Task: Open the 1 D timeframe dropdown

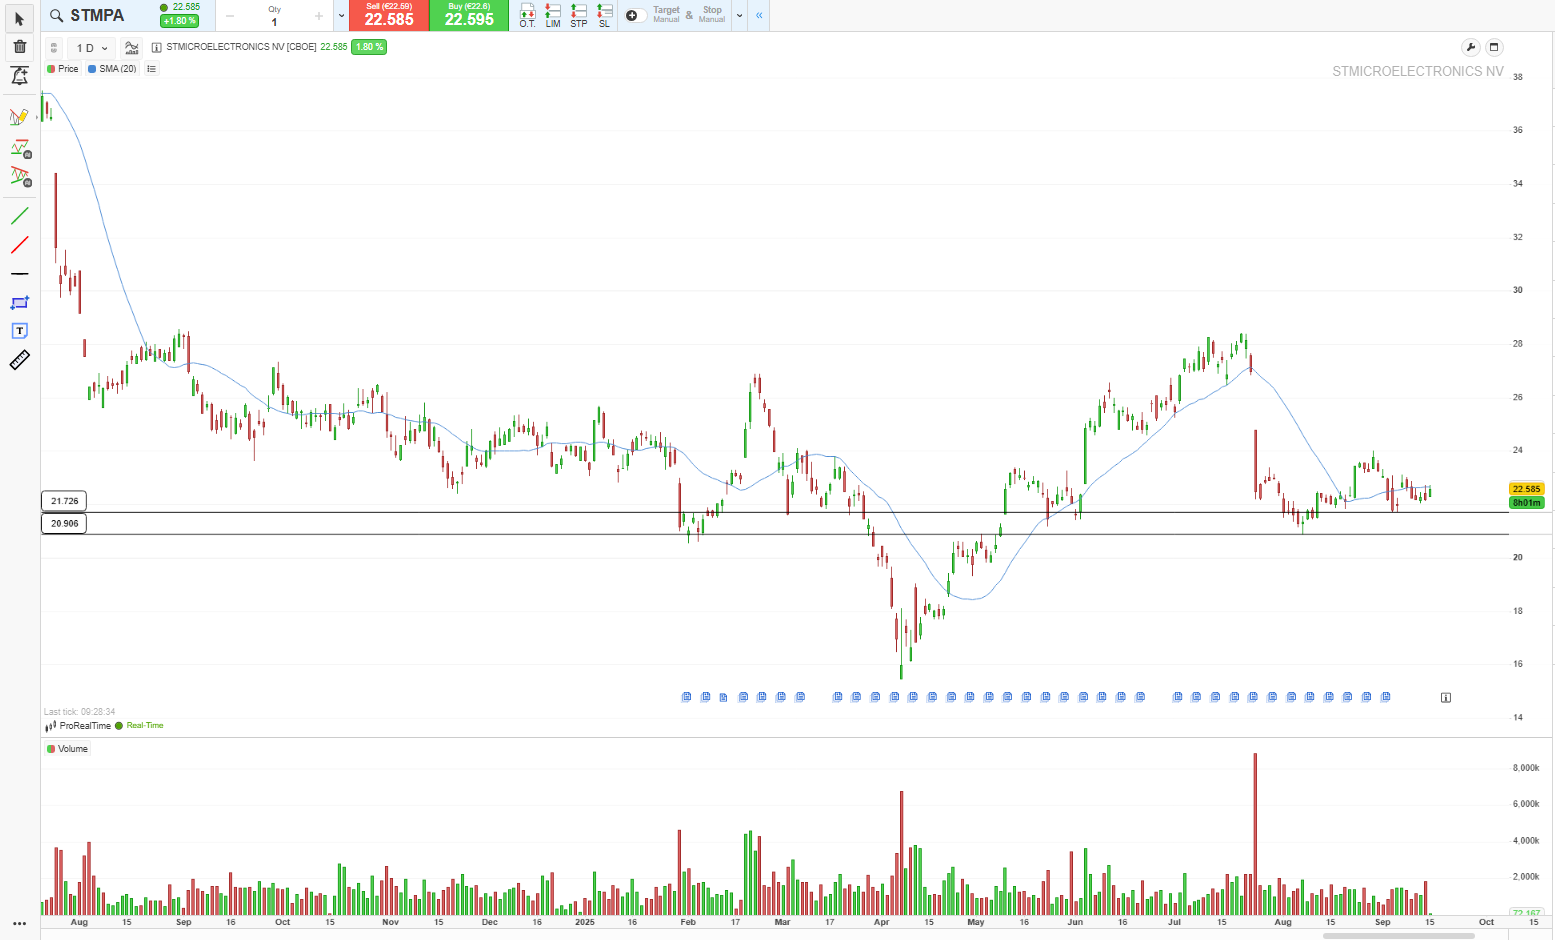Action: [x=92, y=48]
